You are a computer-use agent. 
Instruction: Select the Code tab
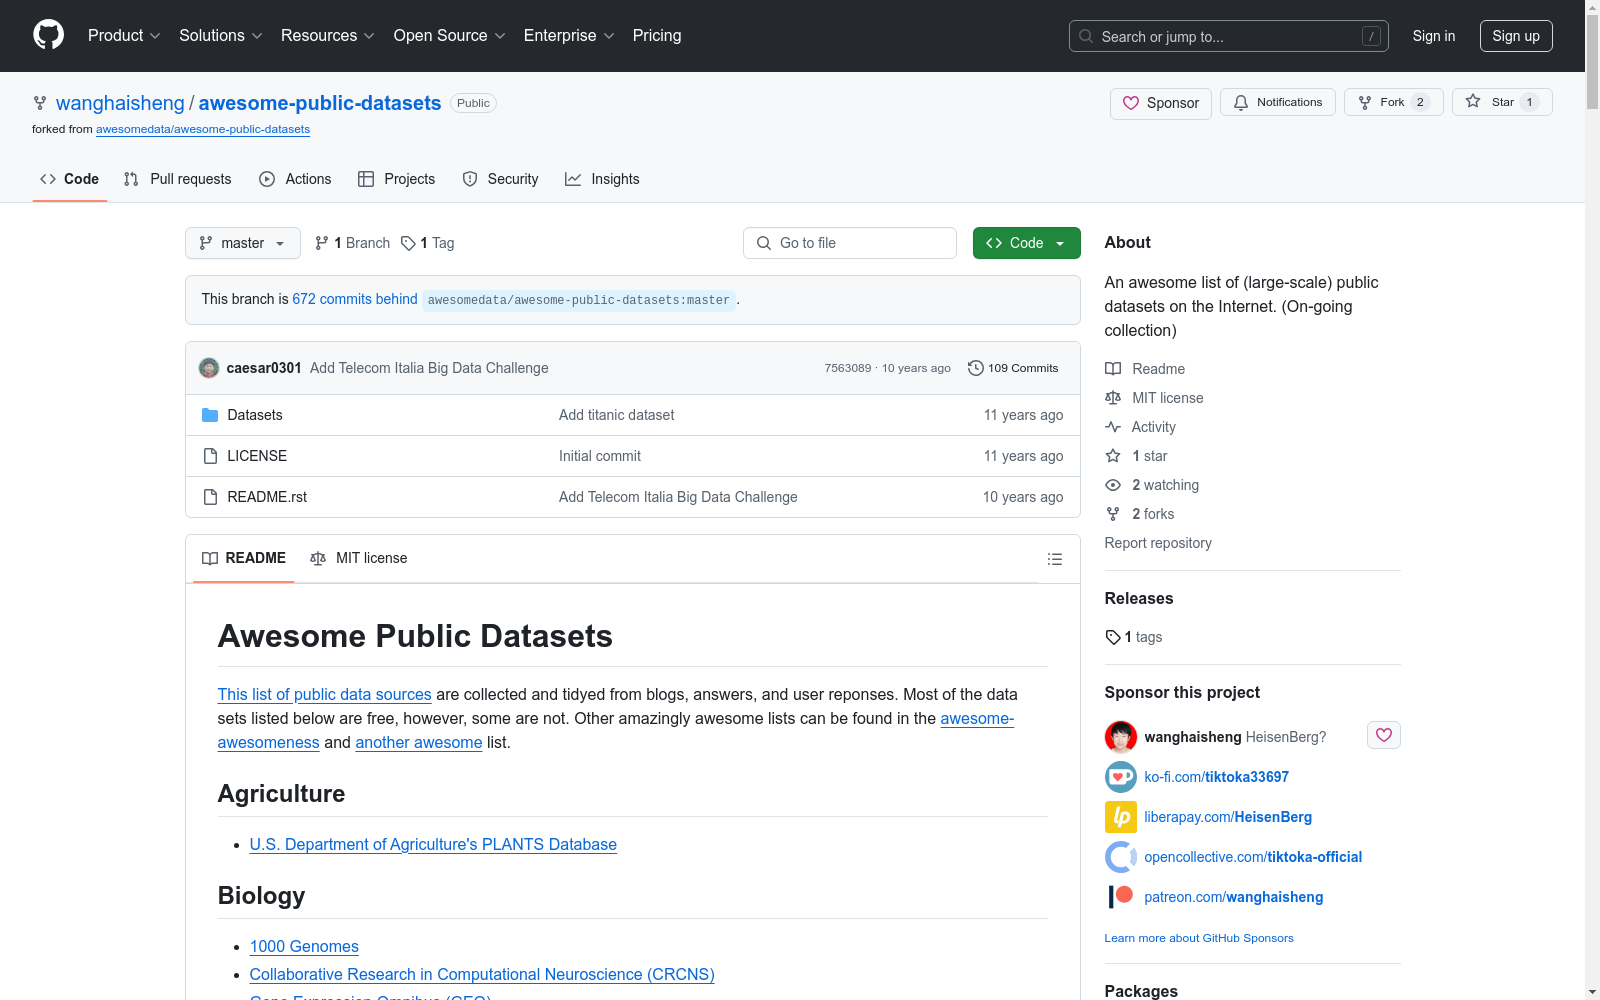tap(70, 179)
